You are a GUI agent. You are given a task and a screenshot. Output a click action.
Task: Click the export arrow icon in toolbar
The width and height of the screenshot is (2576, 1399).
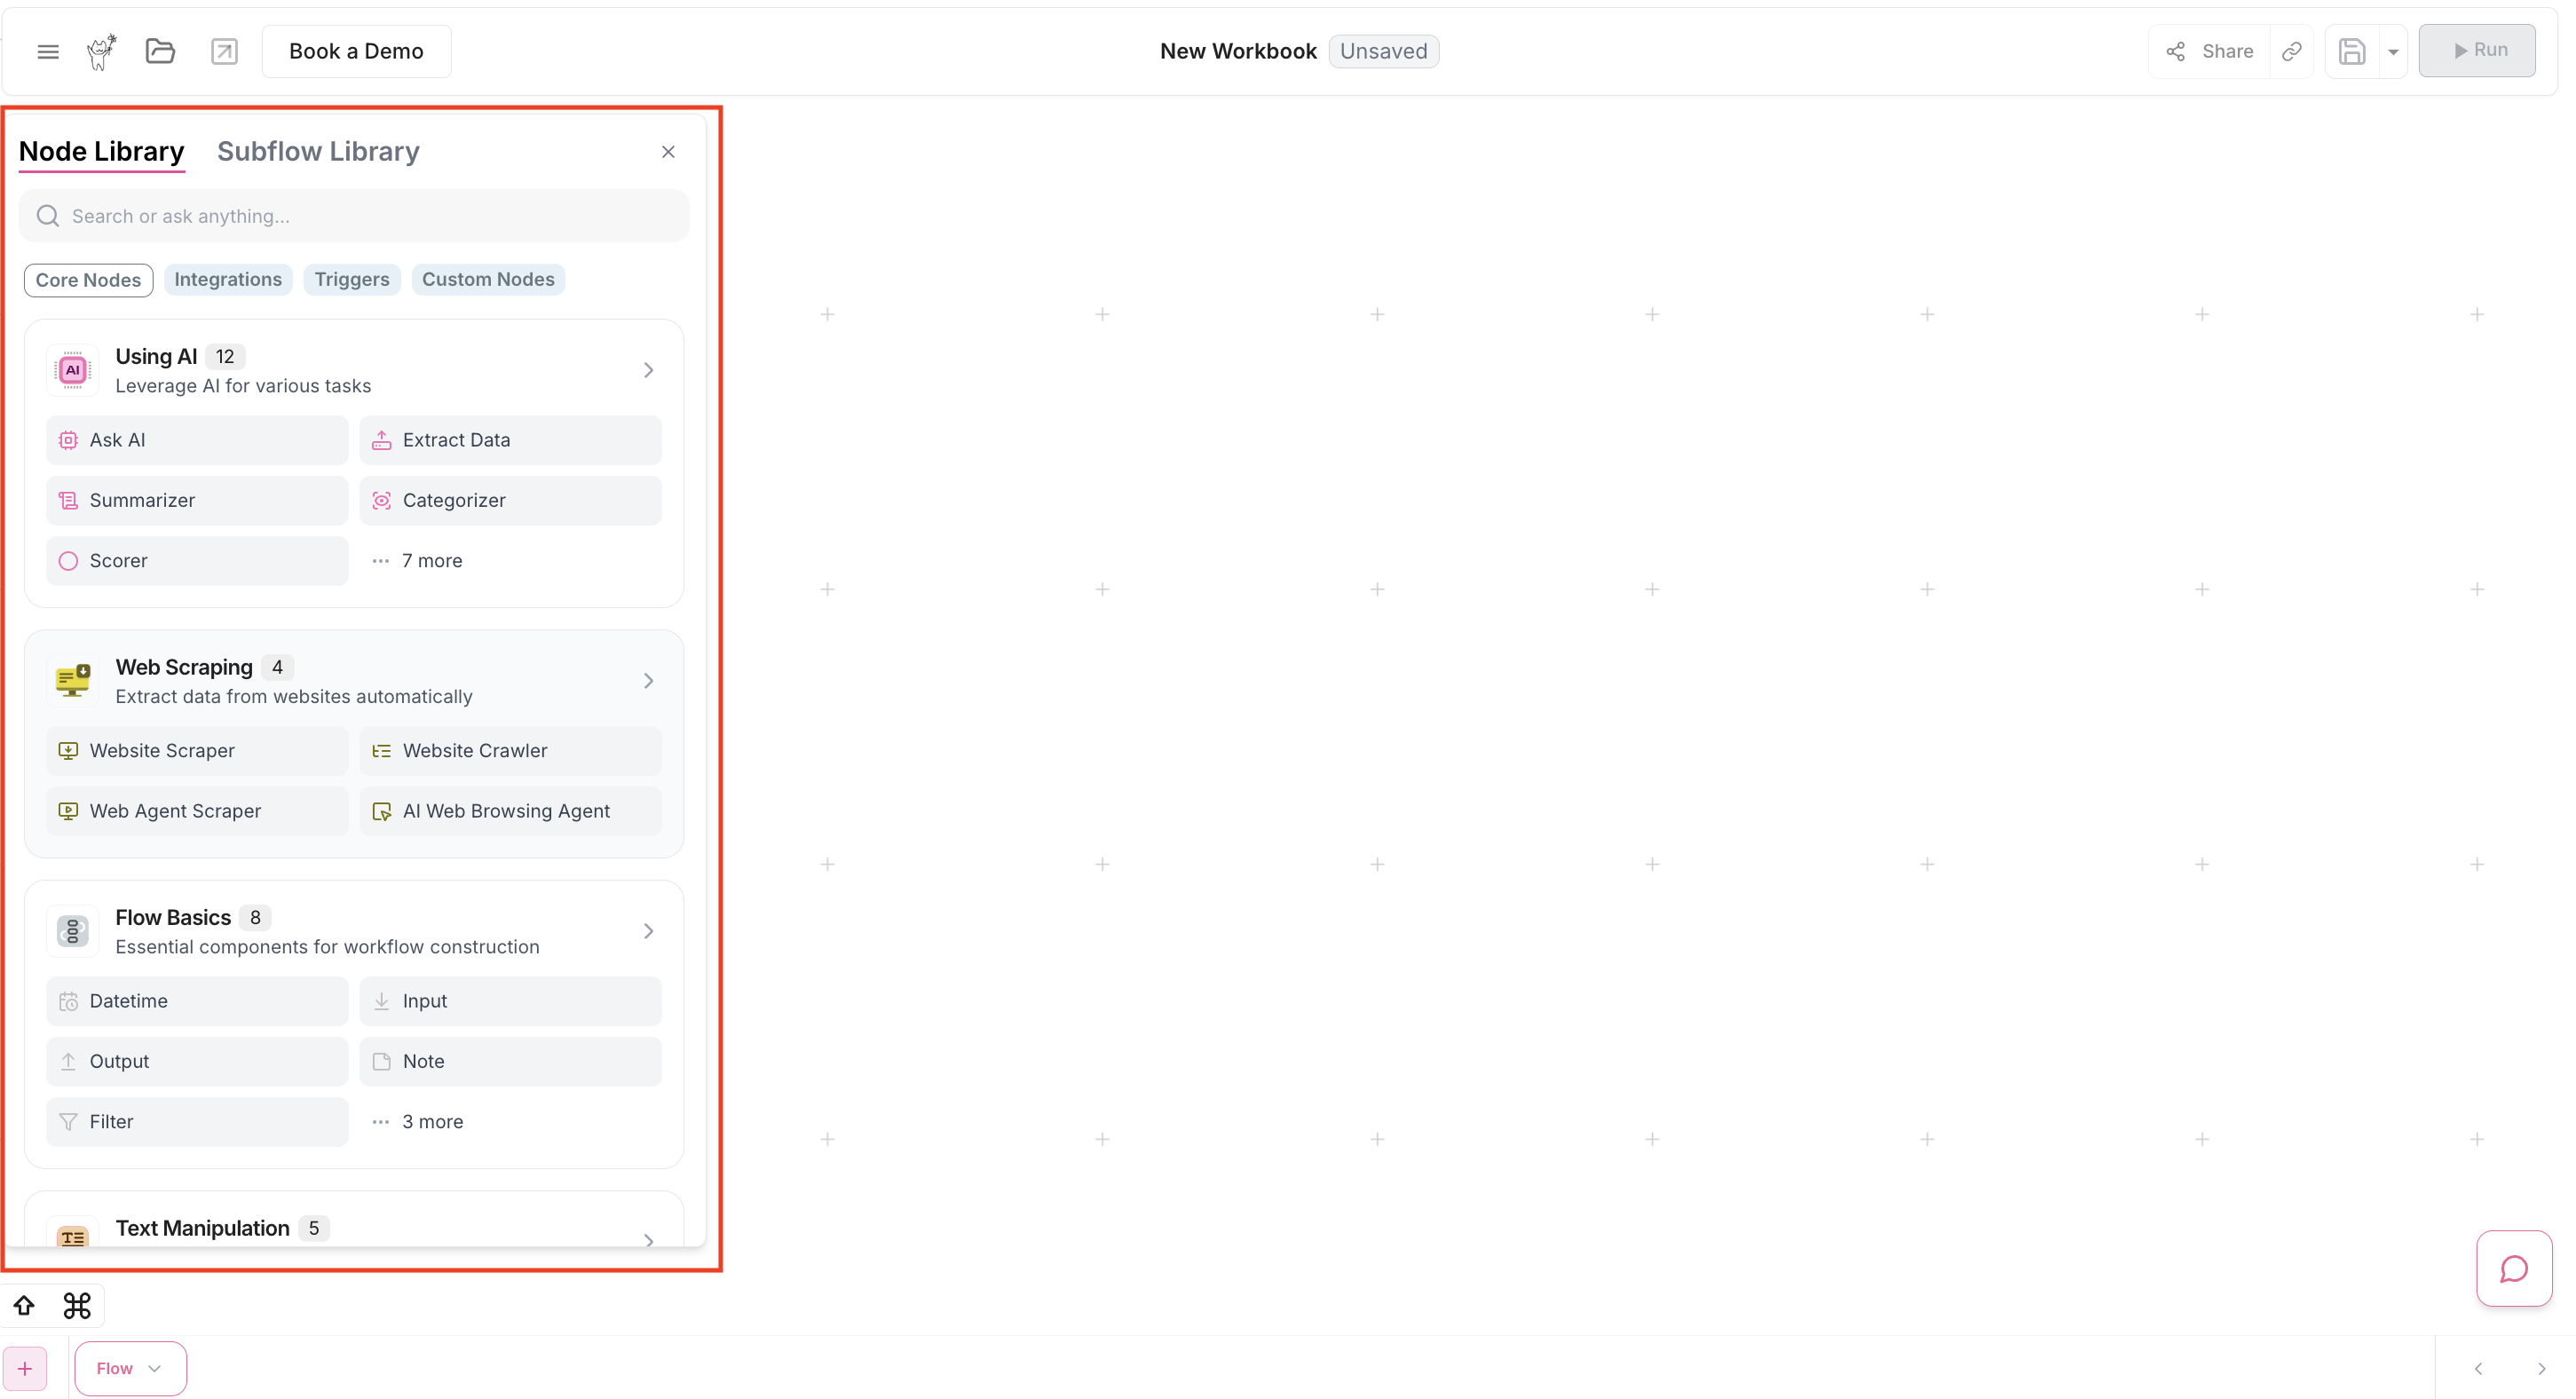(x=224, y=51)
